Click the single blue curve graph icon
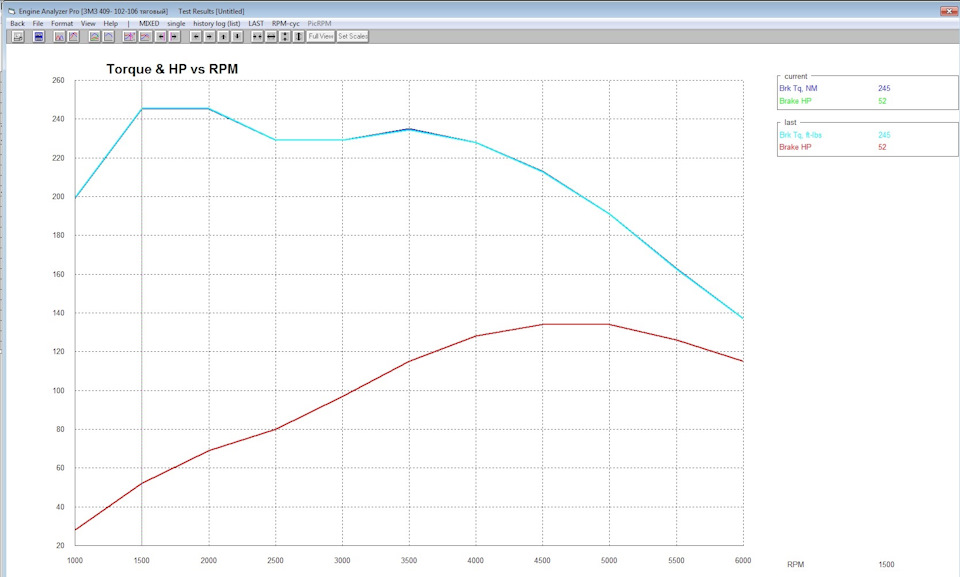 (108, 37)
